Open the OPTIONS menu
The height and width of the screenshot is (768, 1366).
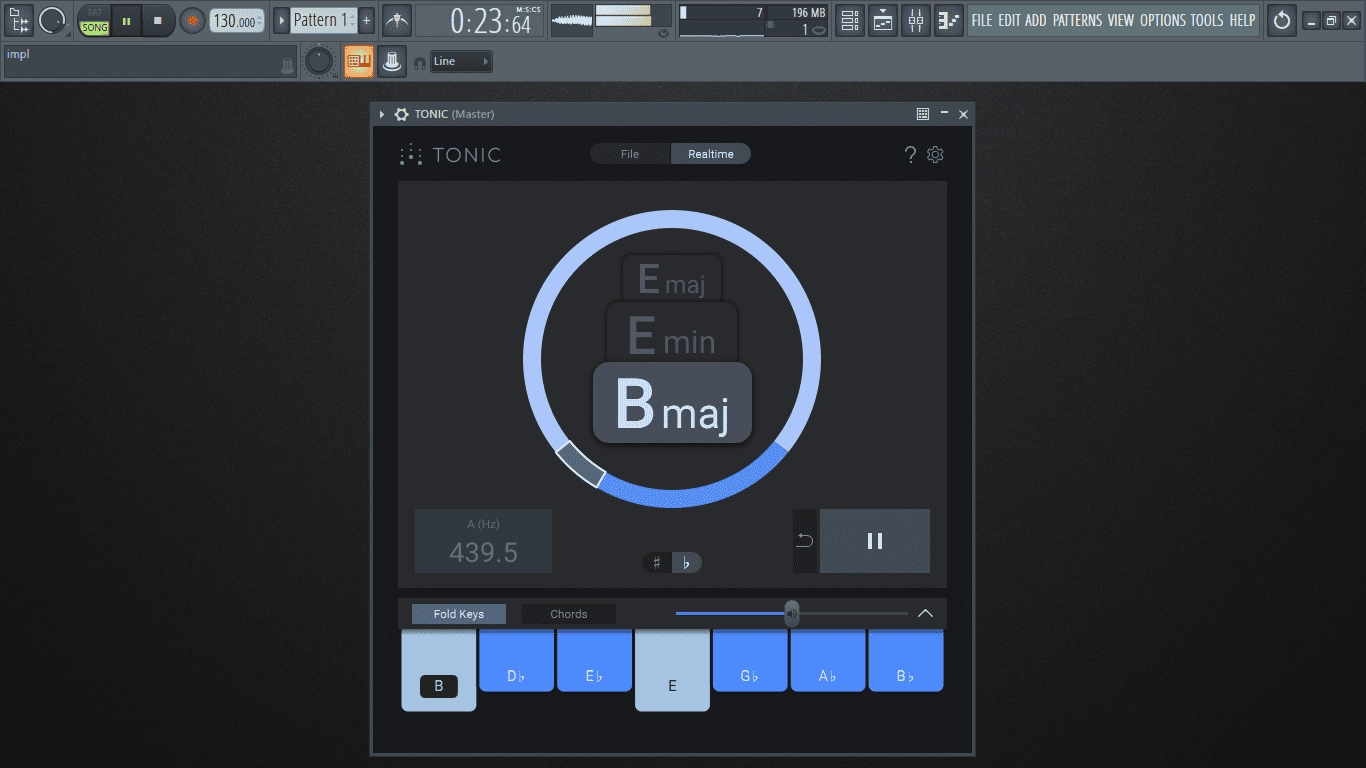1163,20
